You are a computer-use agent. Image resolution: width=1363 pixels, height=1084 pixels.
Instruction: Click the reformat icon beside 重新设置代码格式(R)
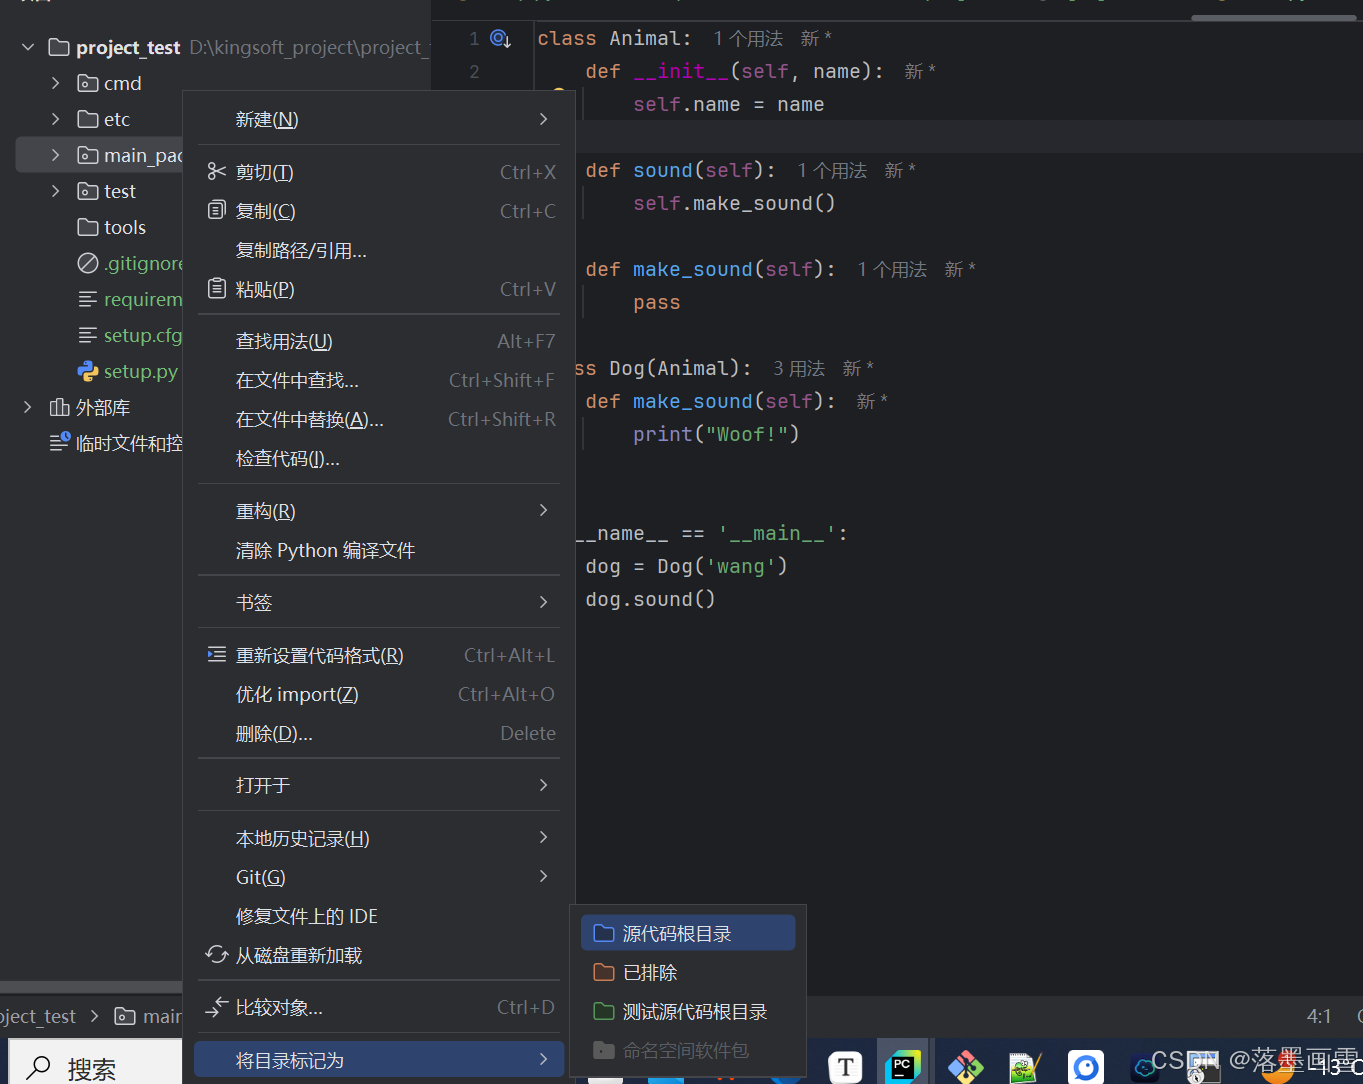216,654
